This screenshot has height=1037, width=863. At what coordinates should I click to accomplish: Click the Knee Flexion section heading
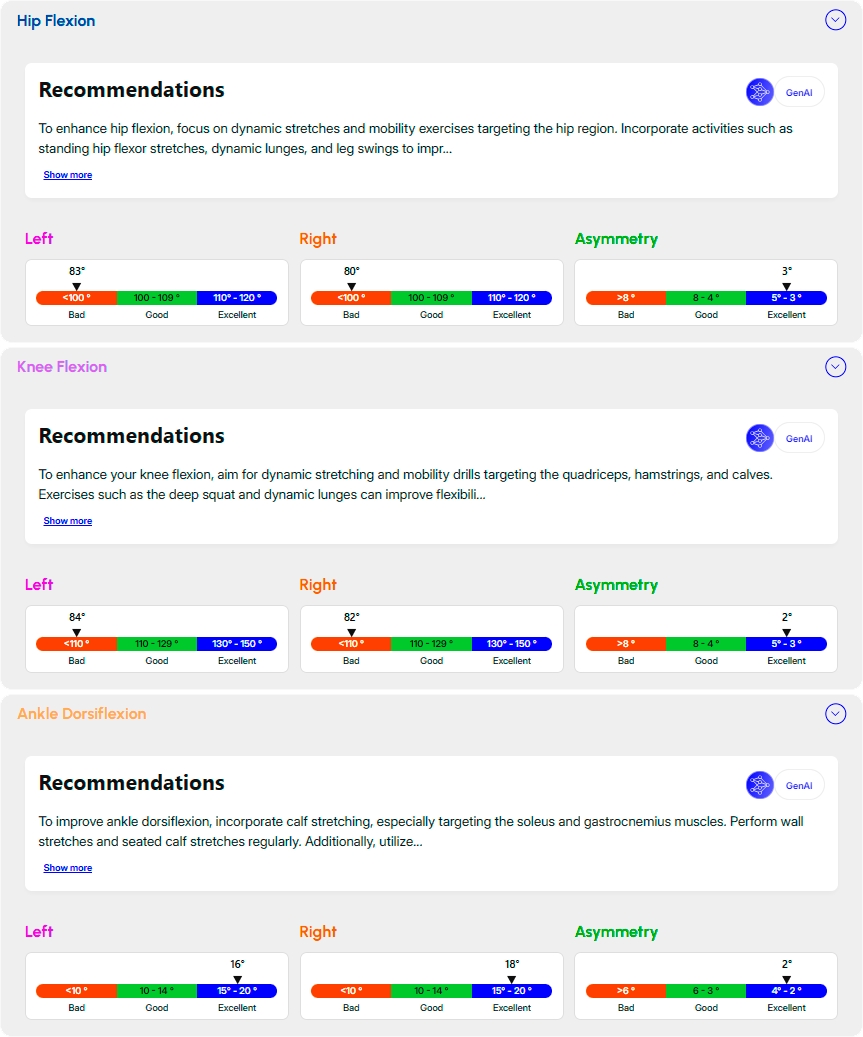click(62, 367)
